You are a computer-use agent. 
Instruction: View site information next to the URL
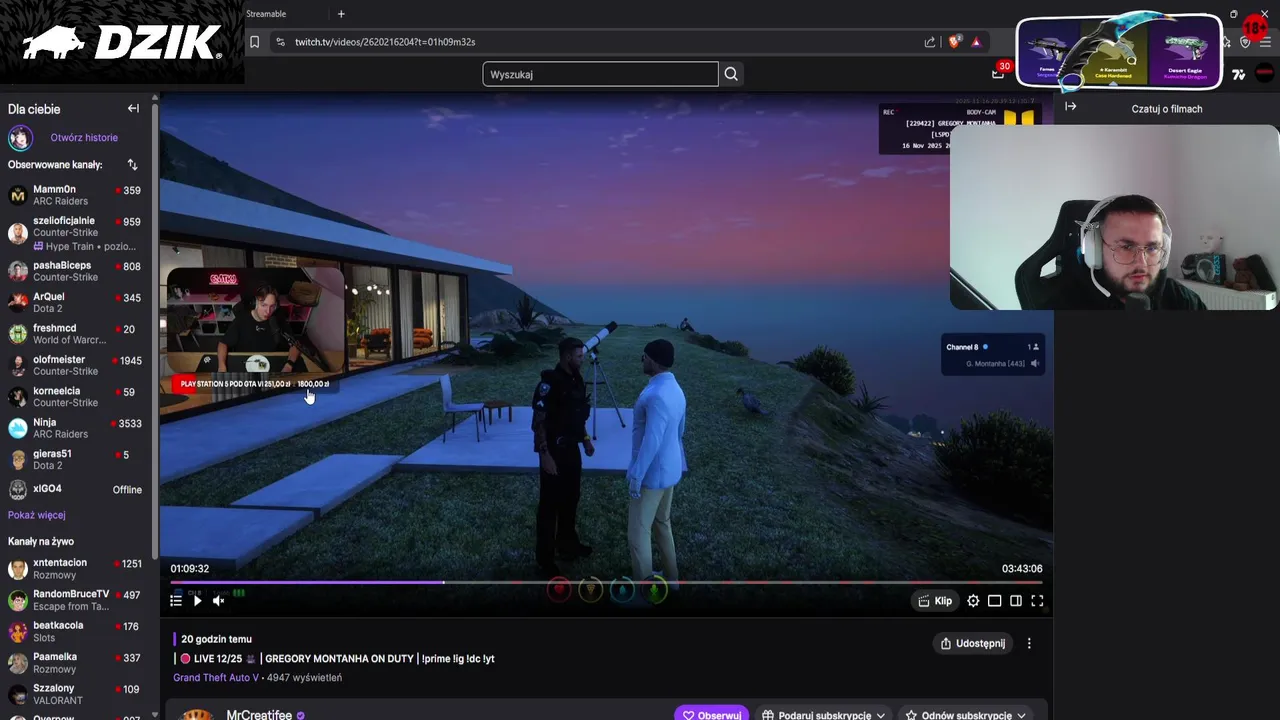coord(280,42)
